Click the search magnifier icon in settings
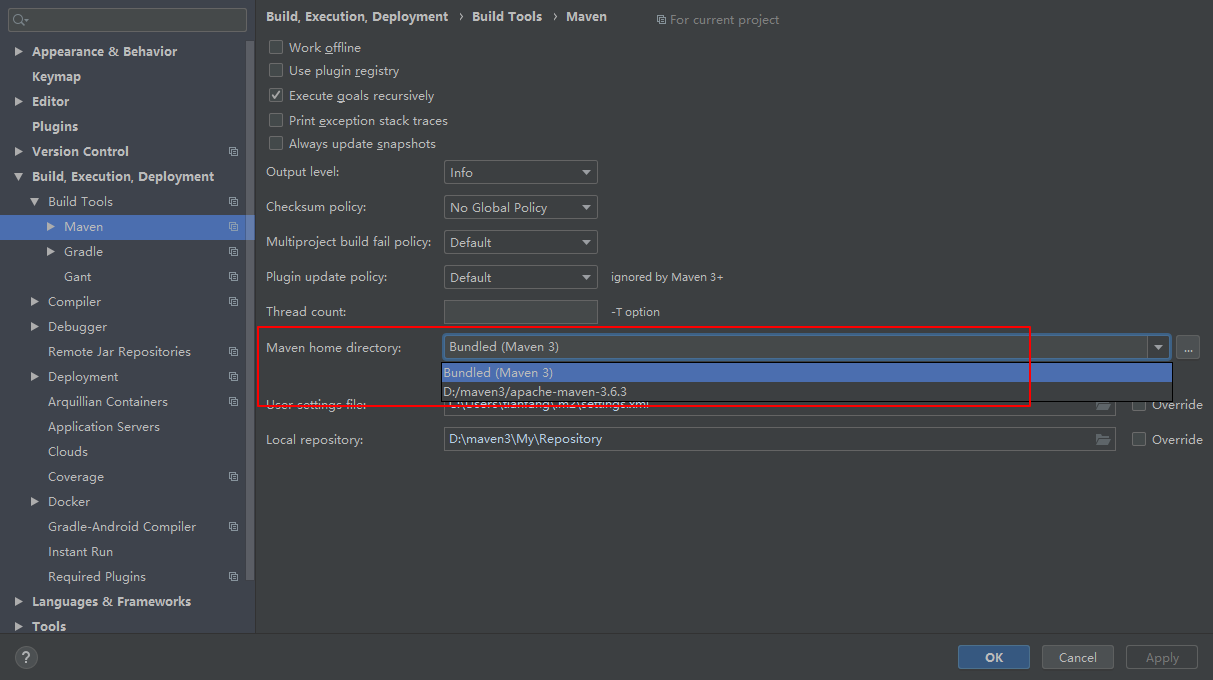The width and height of the screenshot is (1213, 680). pos(20,20)
